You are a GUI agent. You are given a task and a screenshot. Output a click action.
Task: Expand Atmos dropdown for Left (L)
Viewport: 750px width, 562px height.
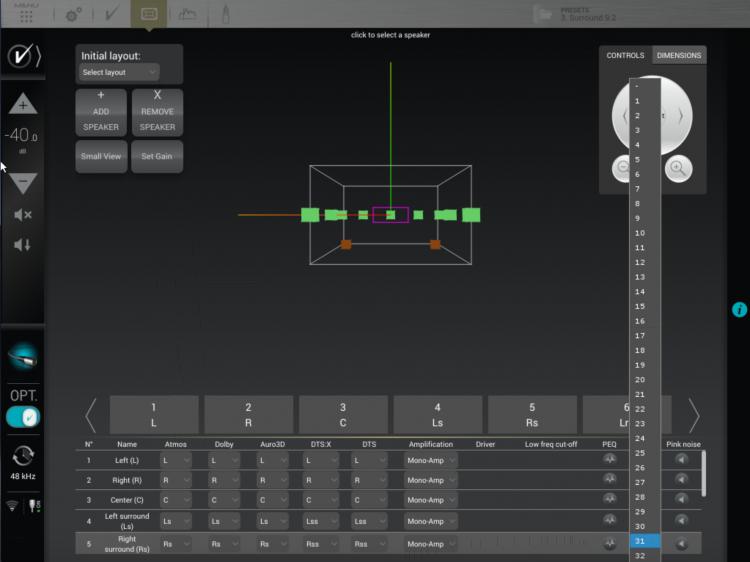pyautogui.click(x=176, y=460)
